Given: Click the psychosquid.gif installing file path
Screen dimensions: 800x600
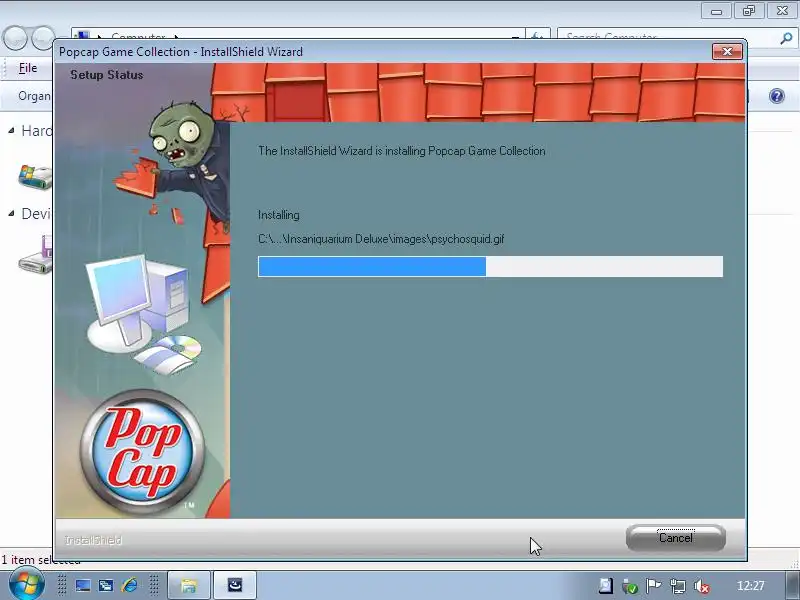Looking at the screenshot, I should click(x=381, y=239).
